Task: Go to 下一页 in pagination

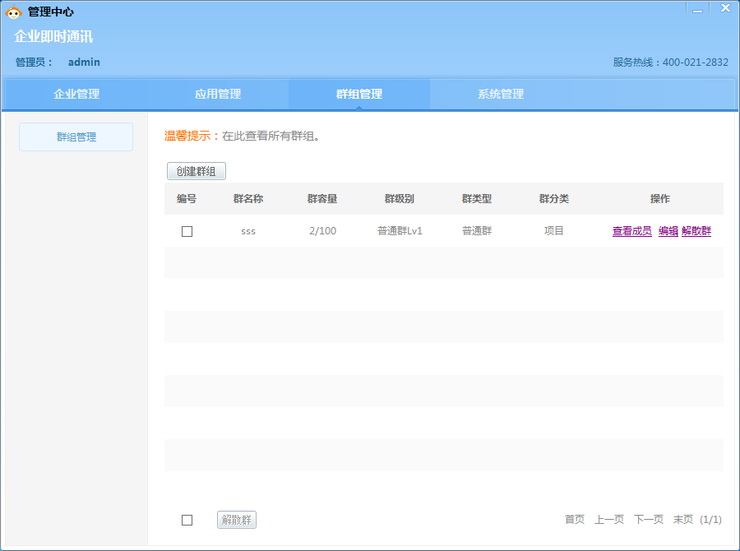Action: [648, 520]
